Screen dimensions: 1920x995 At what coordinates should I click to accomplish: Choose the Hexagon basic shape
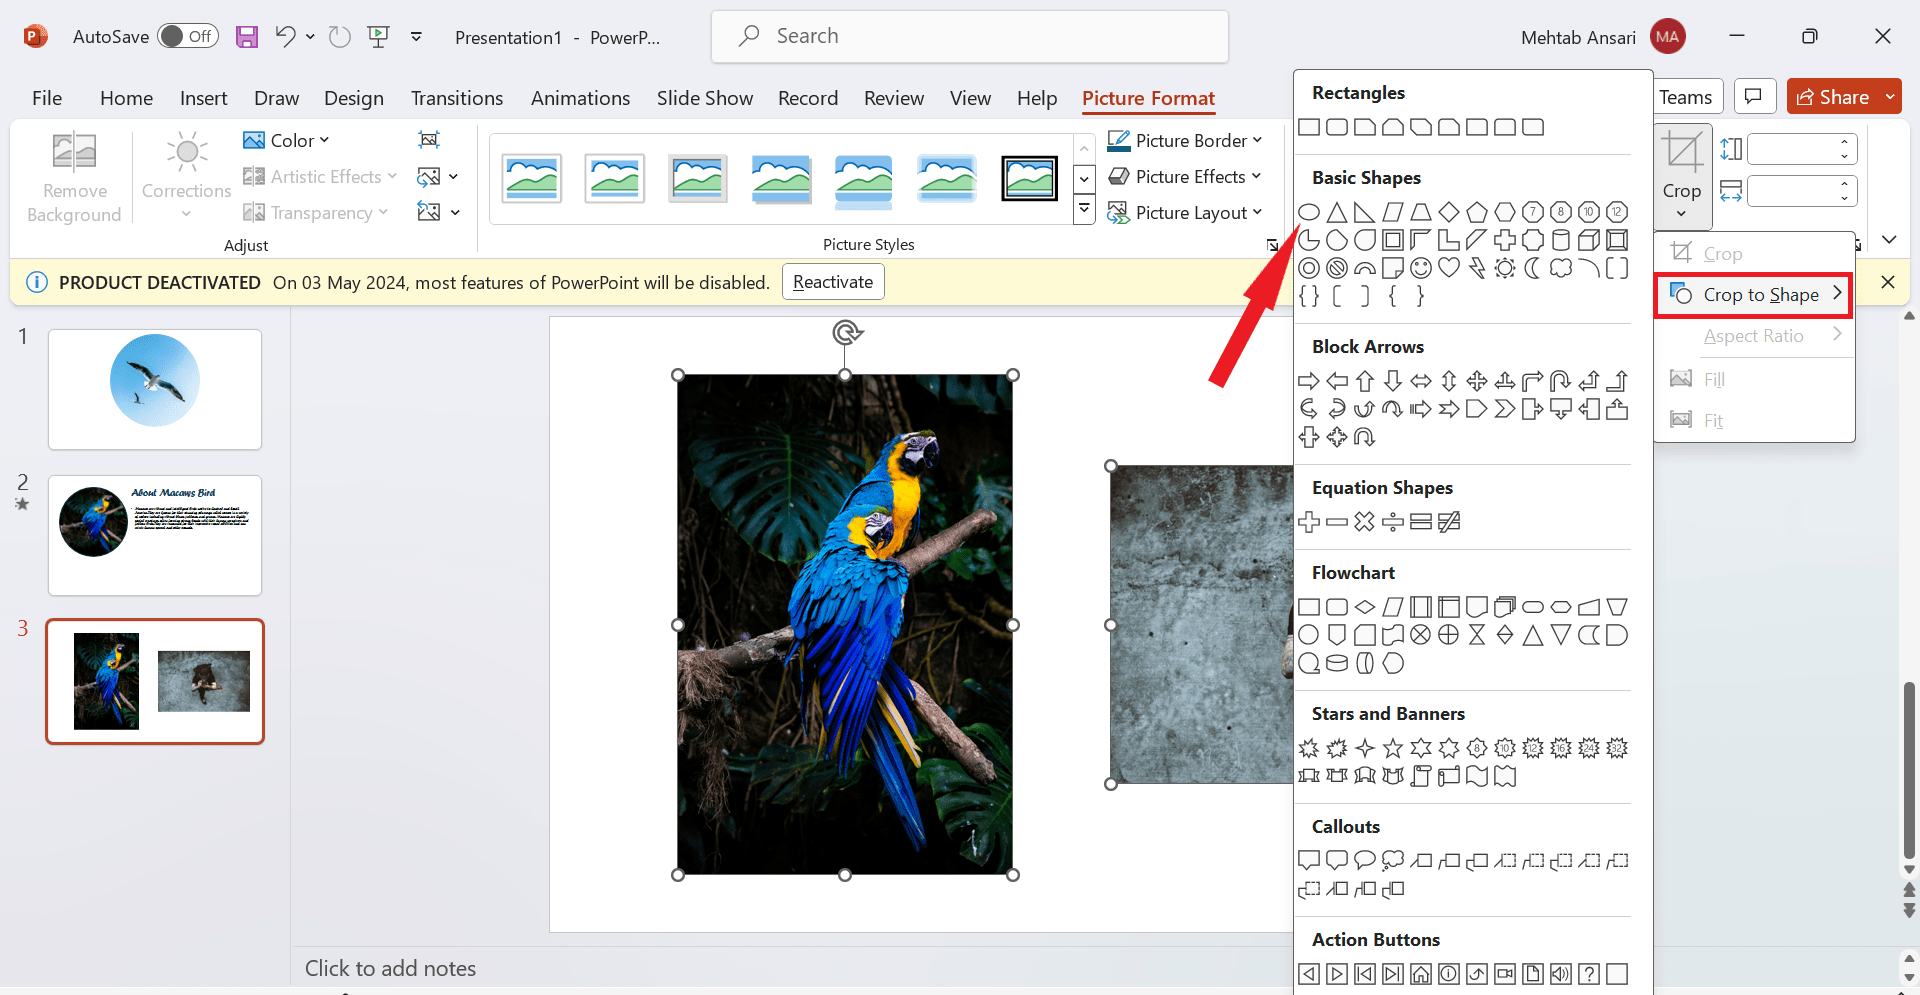coord(1504,212)
